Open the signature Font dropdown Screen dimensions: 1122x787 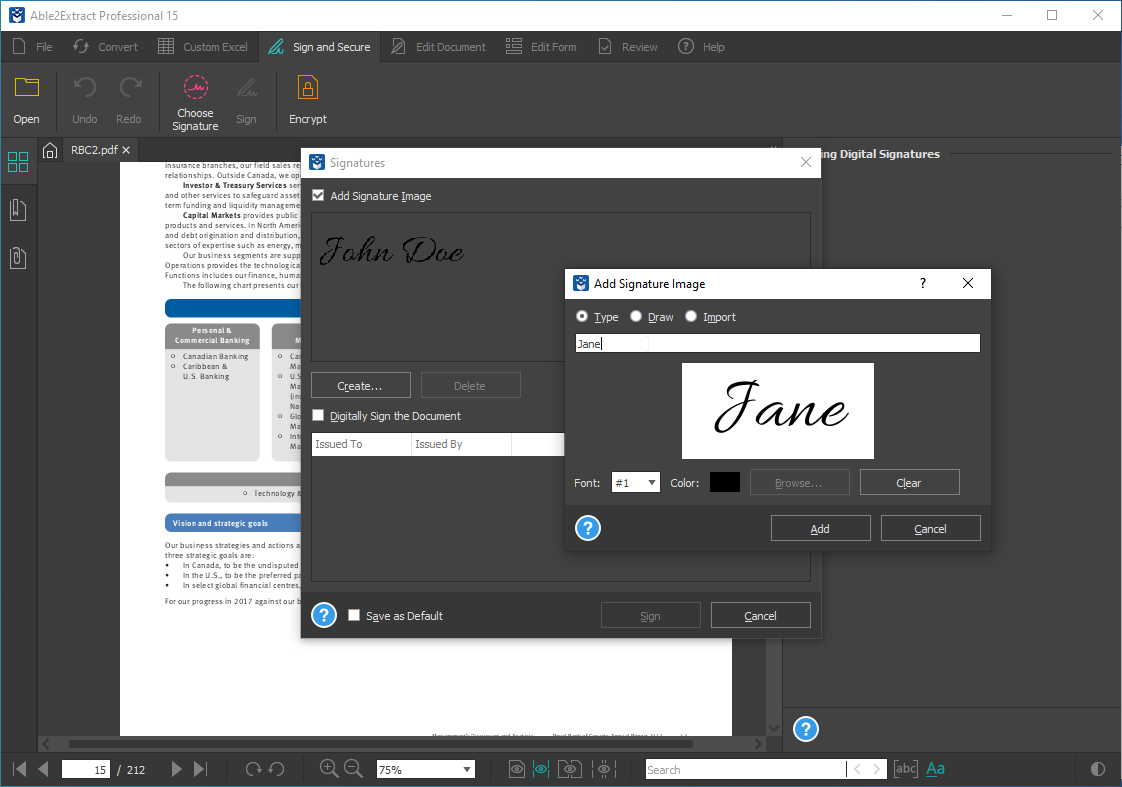[635, 482]
